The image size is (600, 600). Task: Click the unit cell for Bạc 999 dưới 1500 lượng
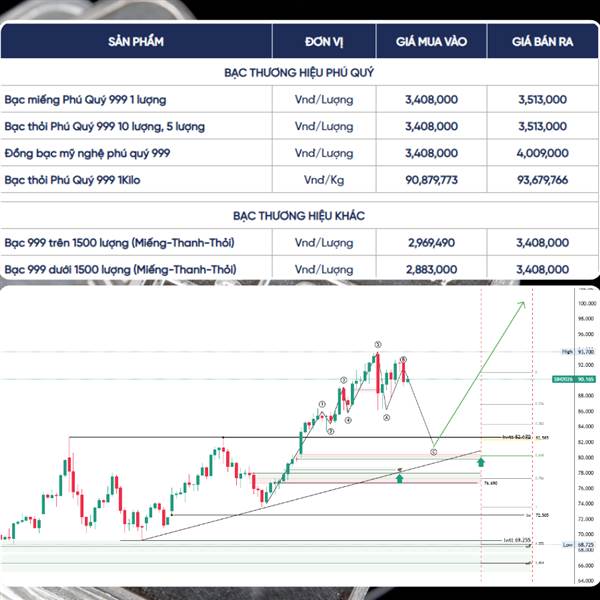(324, 269)
